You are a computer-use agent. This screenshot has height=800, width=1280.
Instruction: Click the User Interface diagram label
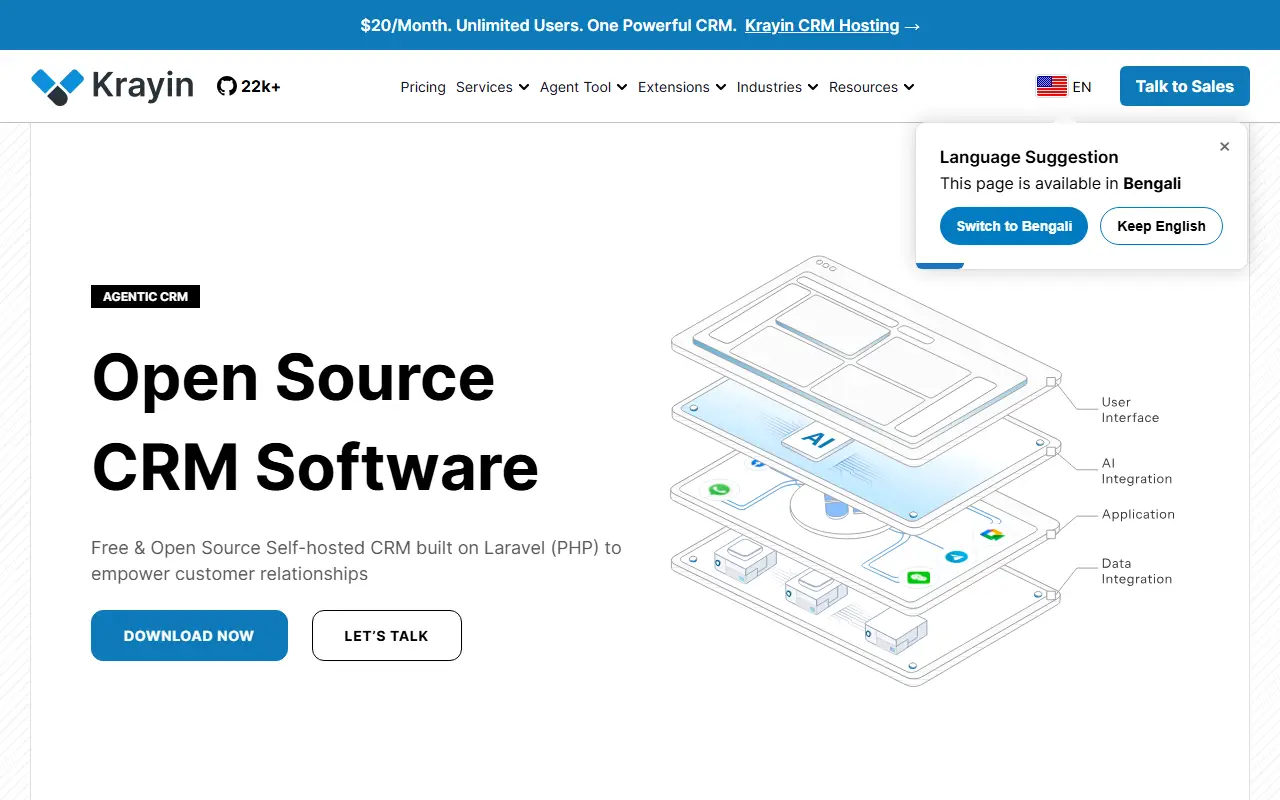[1130, 410]
